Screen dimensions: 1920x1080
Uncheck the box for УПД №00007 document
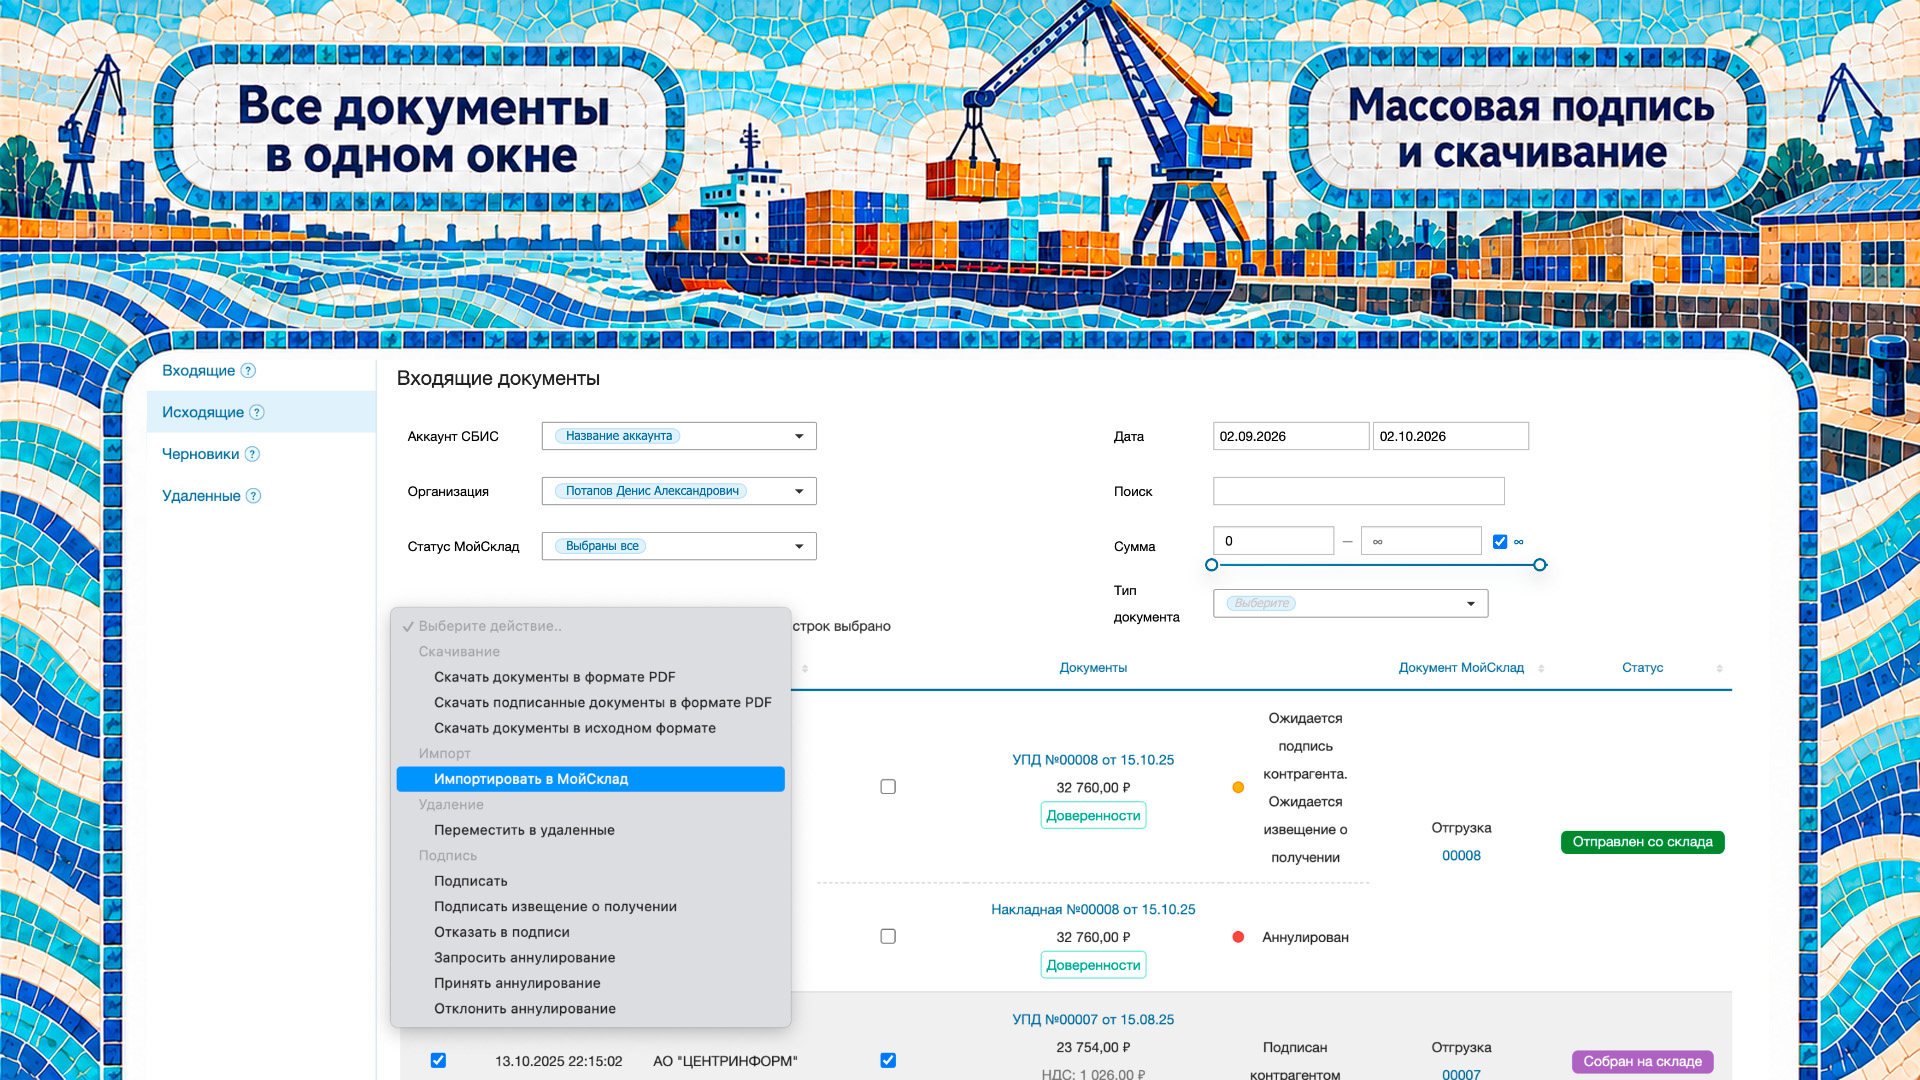[888, 1061]
